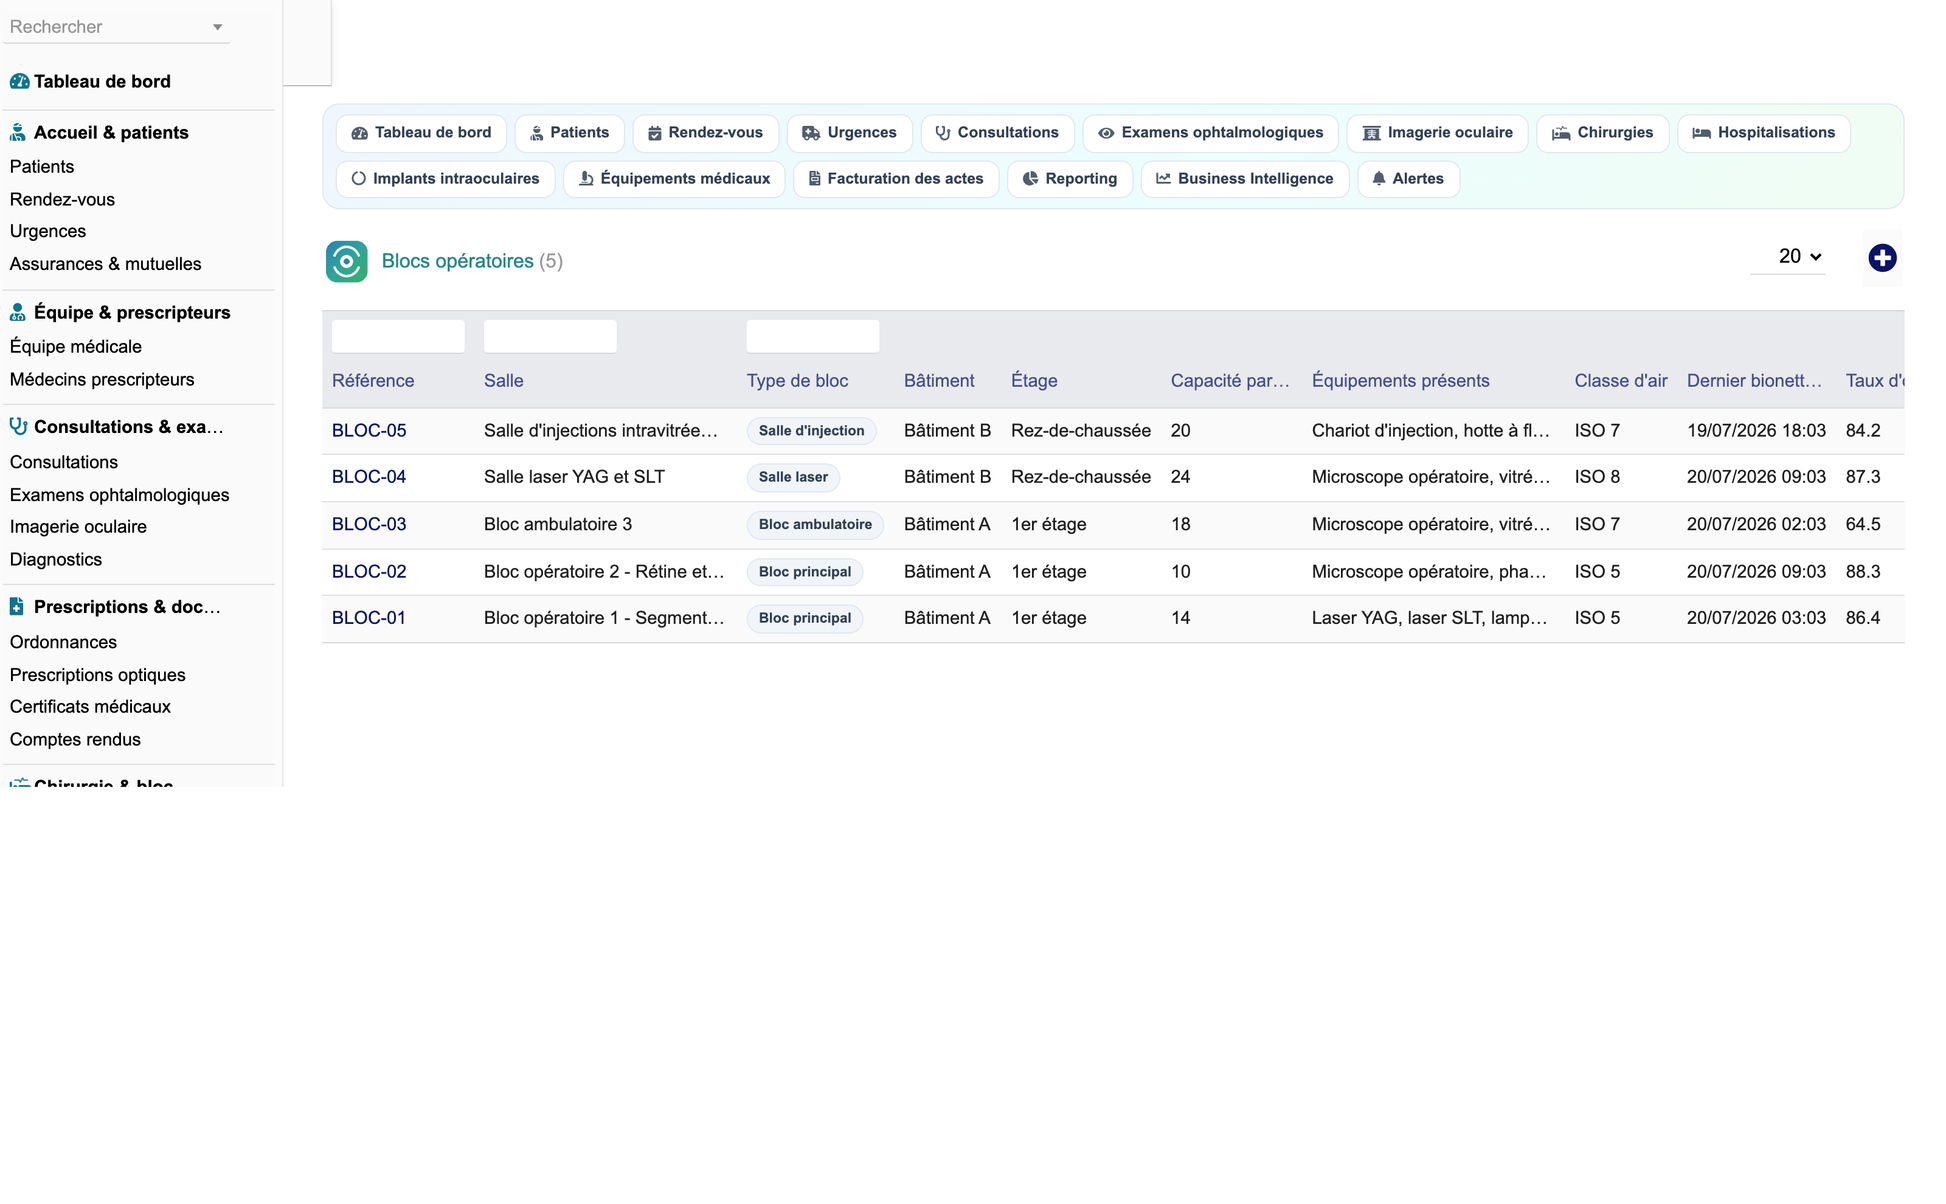Open Comptes rendus in the sidebar
This screenshot has height=1204, width=1946.
[x=75, y=740]
